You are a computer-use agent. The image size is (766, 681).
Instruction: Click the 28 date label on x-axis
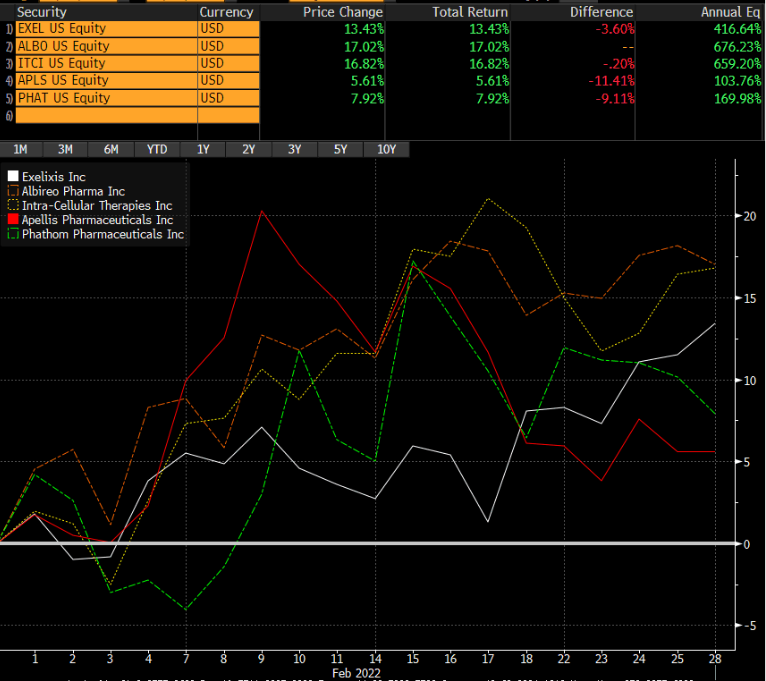(715, 659)
